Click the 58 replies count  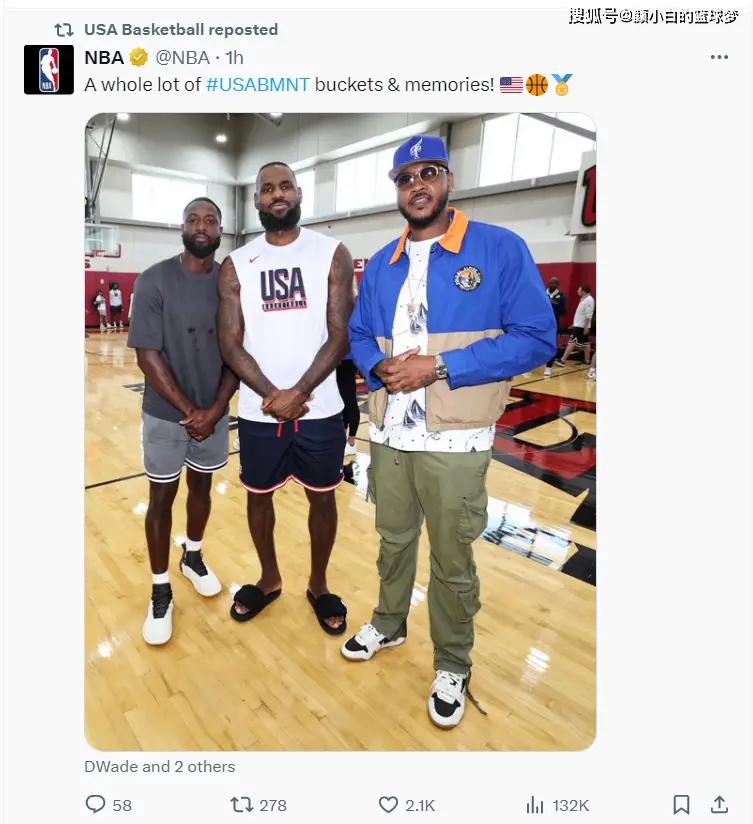[122, 805]
